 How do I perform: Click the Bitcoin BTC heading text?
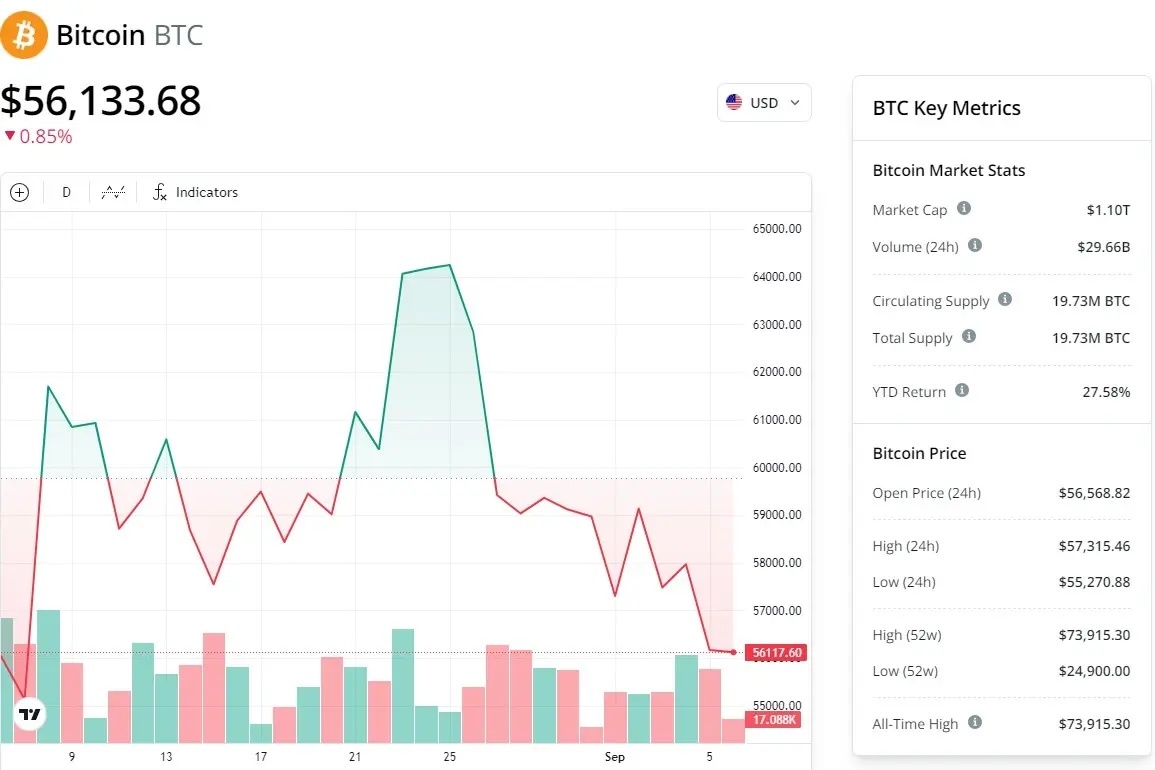pos(129,36)
